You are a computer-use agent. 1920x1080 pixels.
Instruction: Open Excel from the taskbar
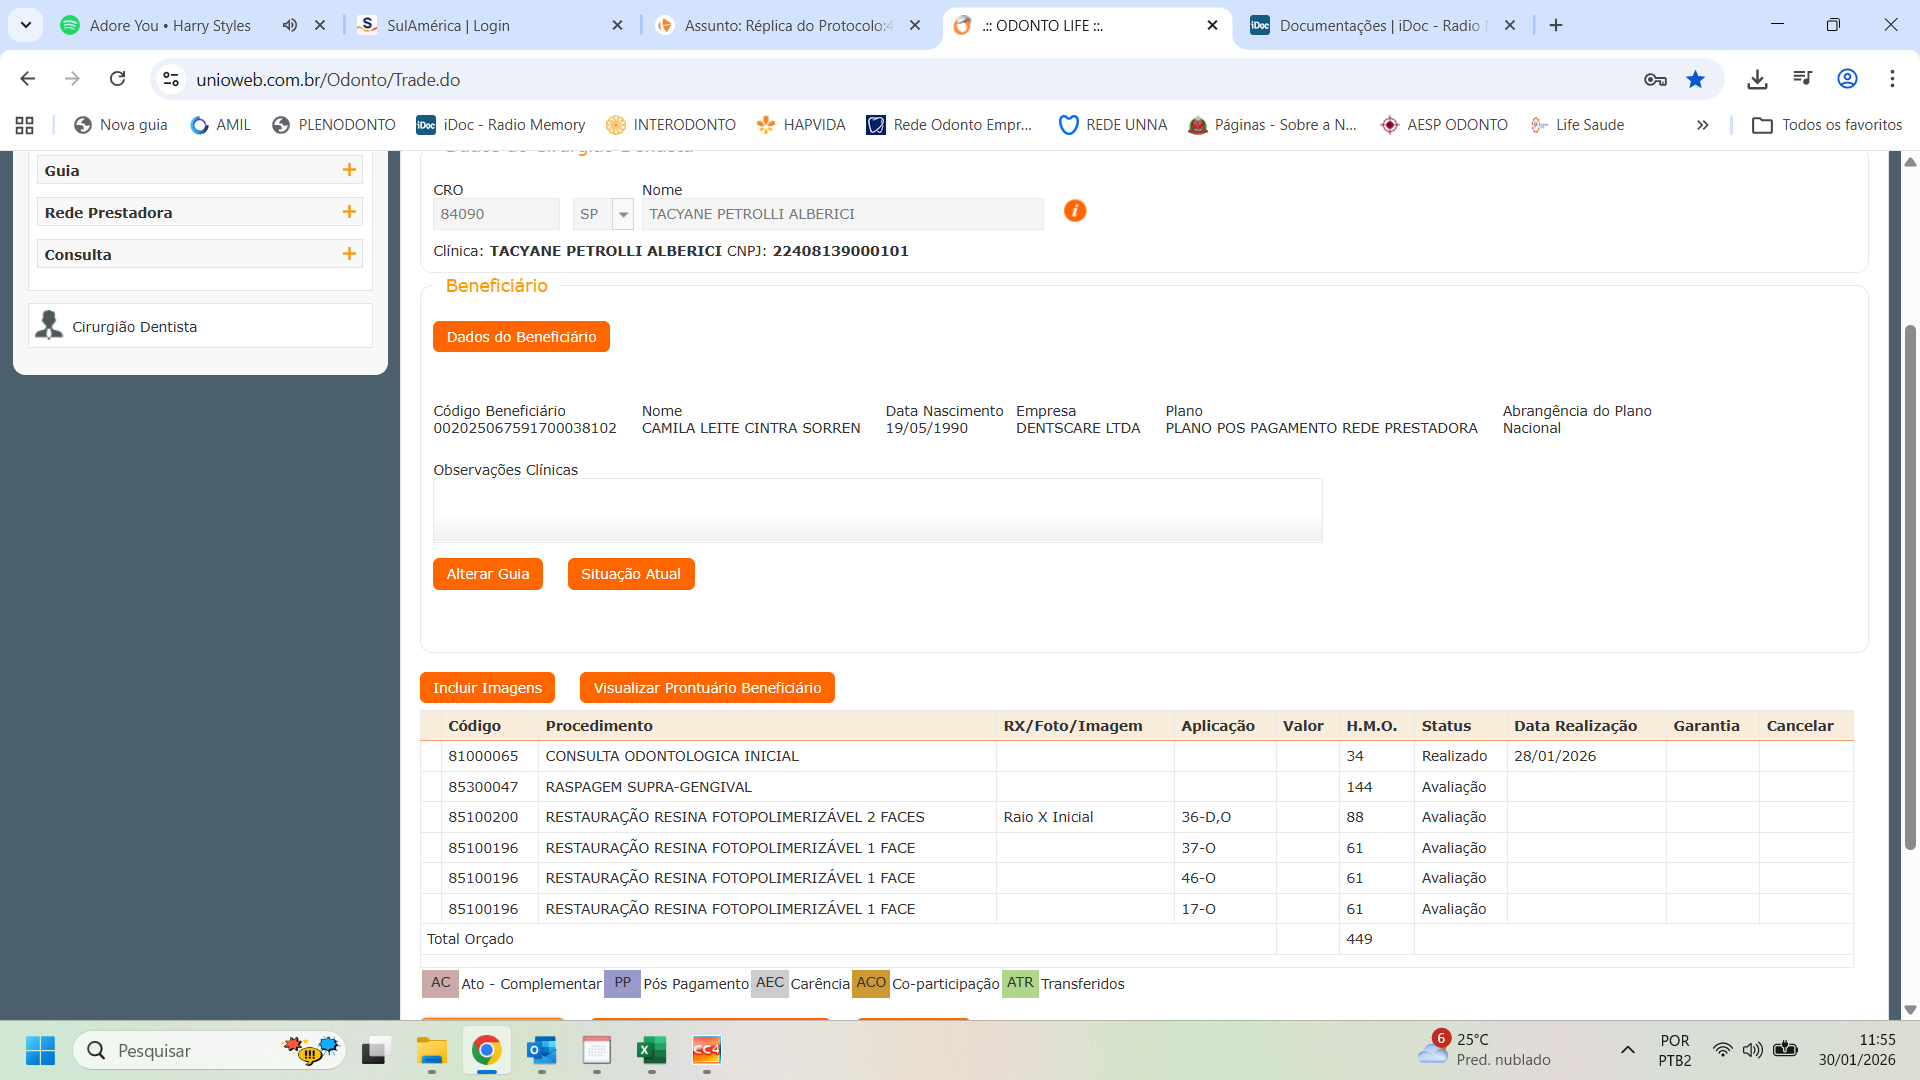tap(651, 1050)
